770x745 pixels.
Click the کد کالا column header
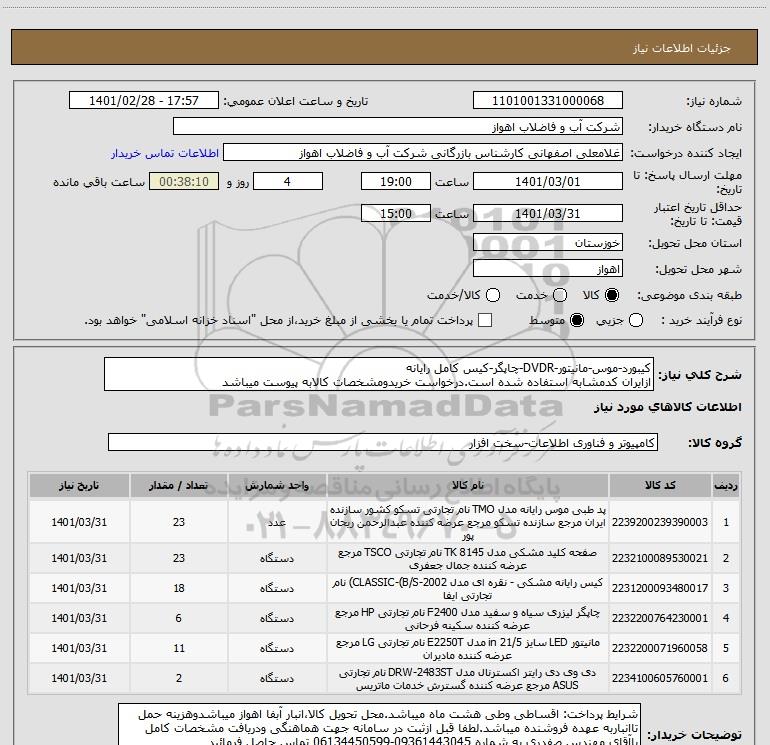[660, 485]
